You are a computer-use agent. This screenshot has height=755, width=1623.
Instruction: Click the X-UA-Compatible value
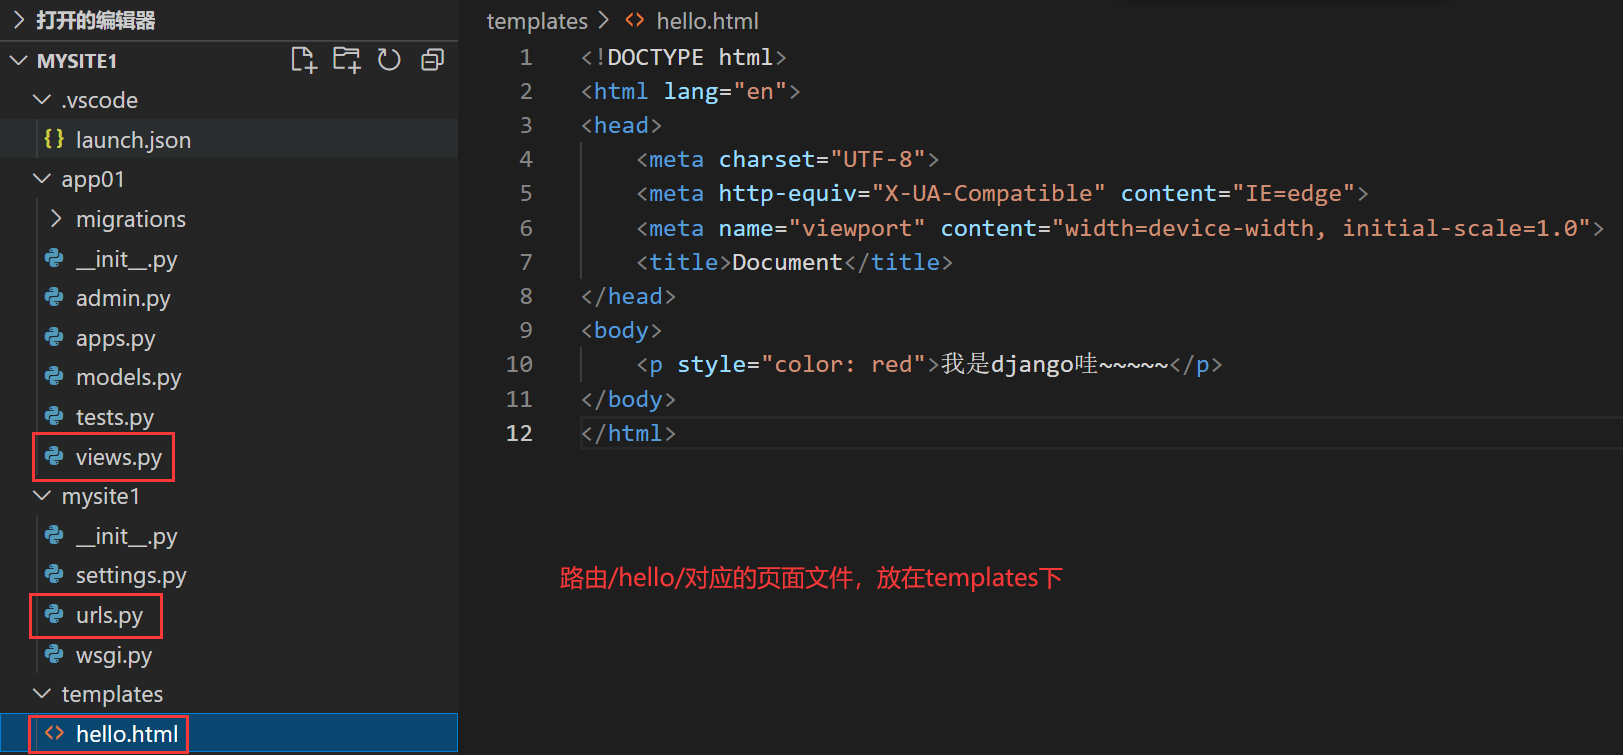click(988, 193)
